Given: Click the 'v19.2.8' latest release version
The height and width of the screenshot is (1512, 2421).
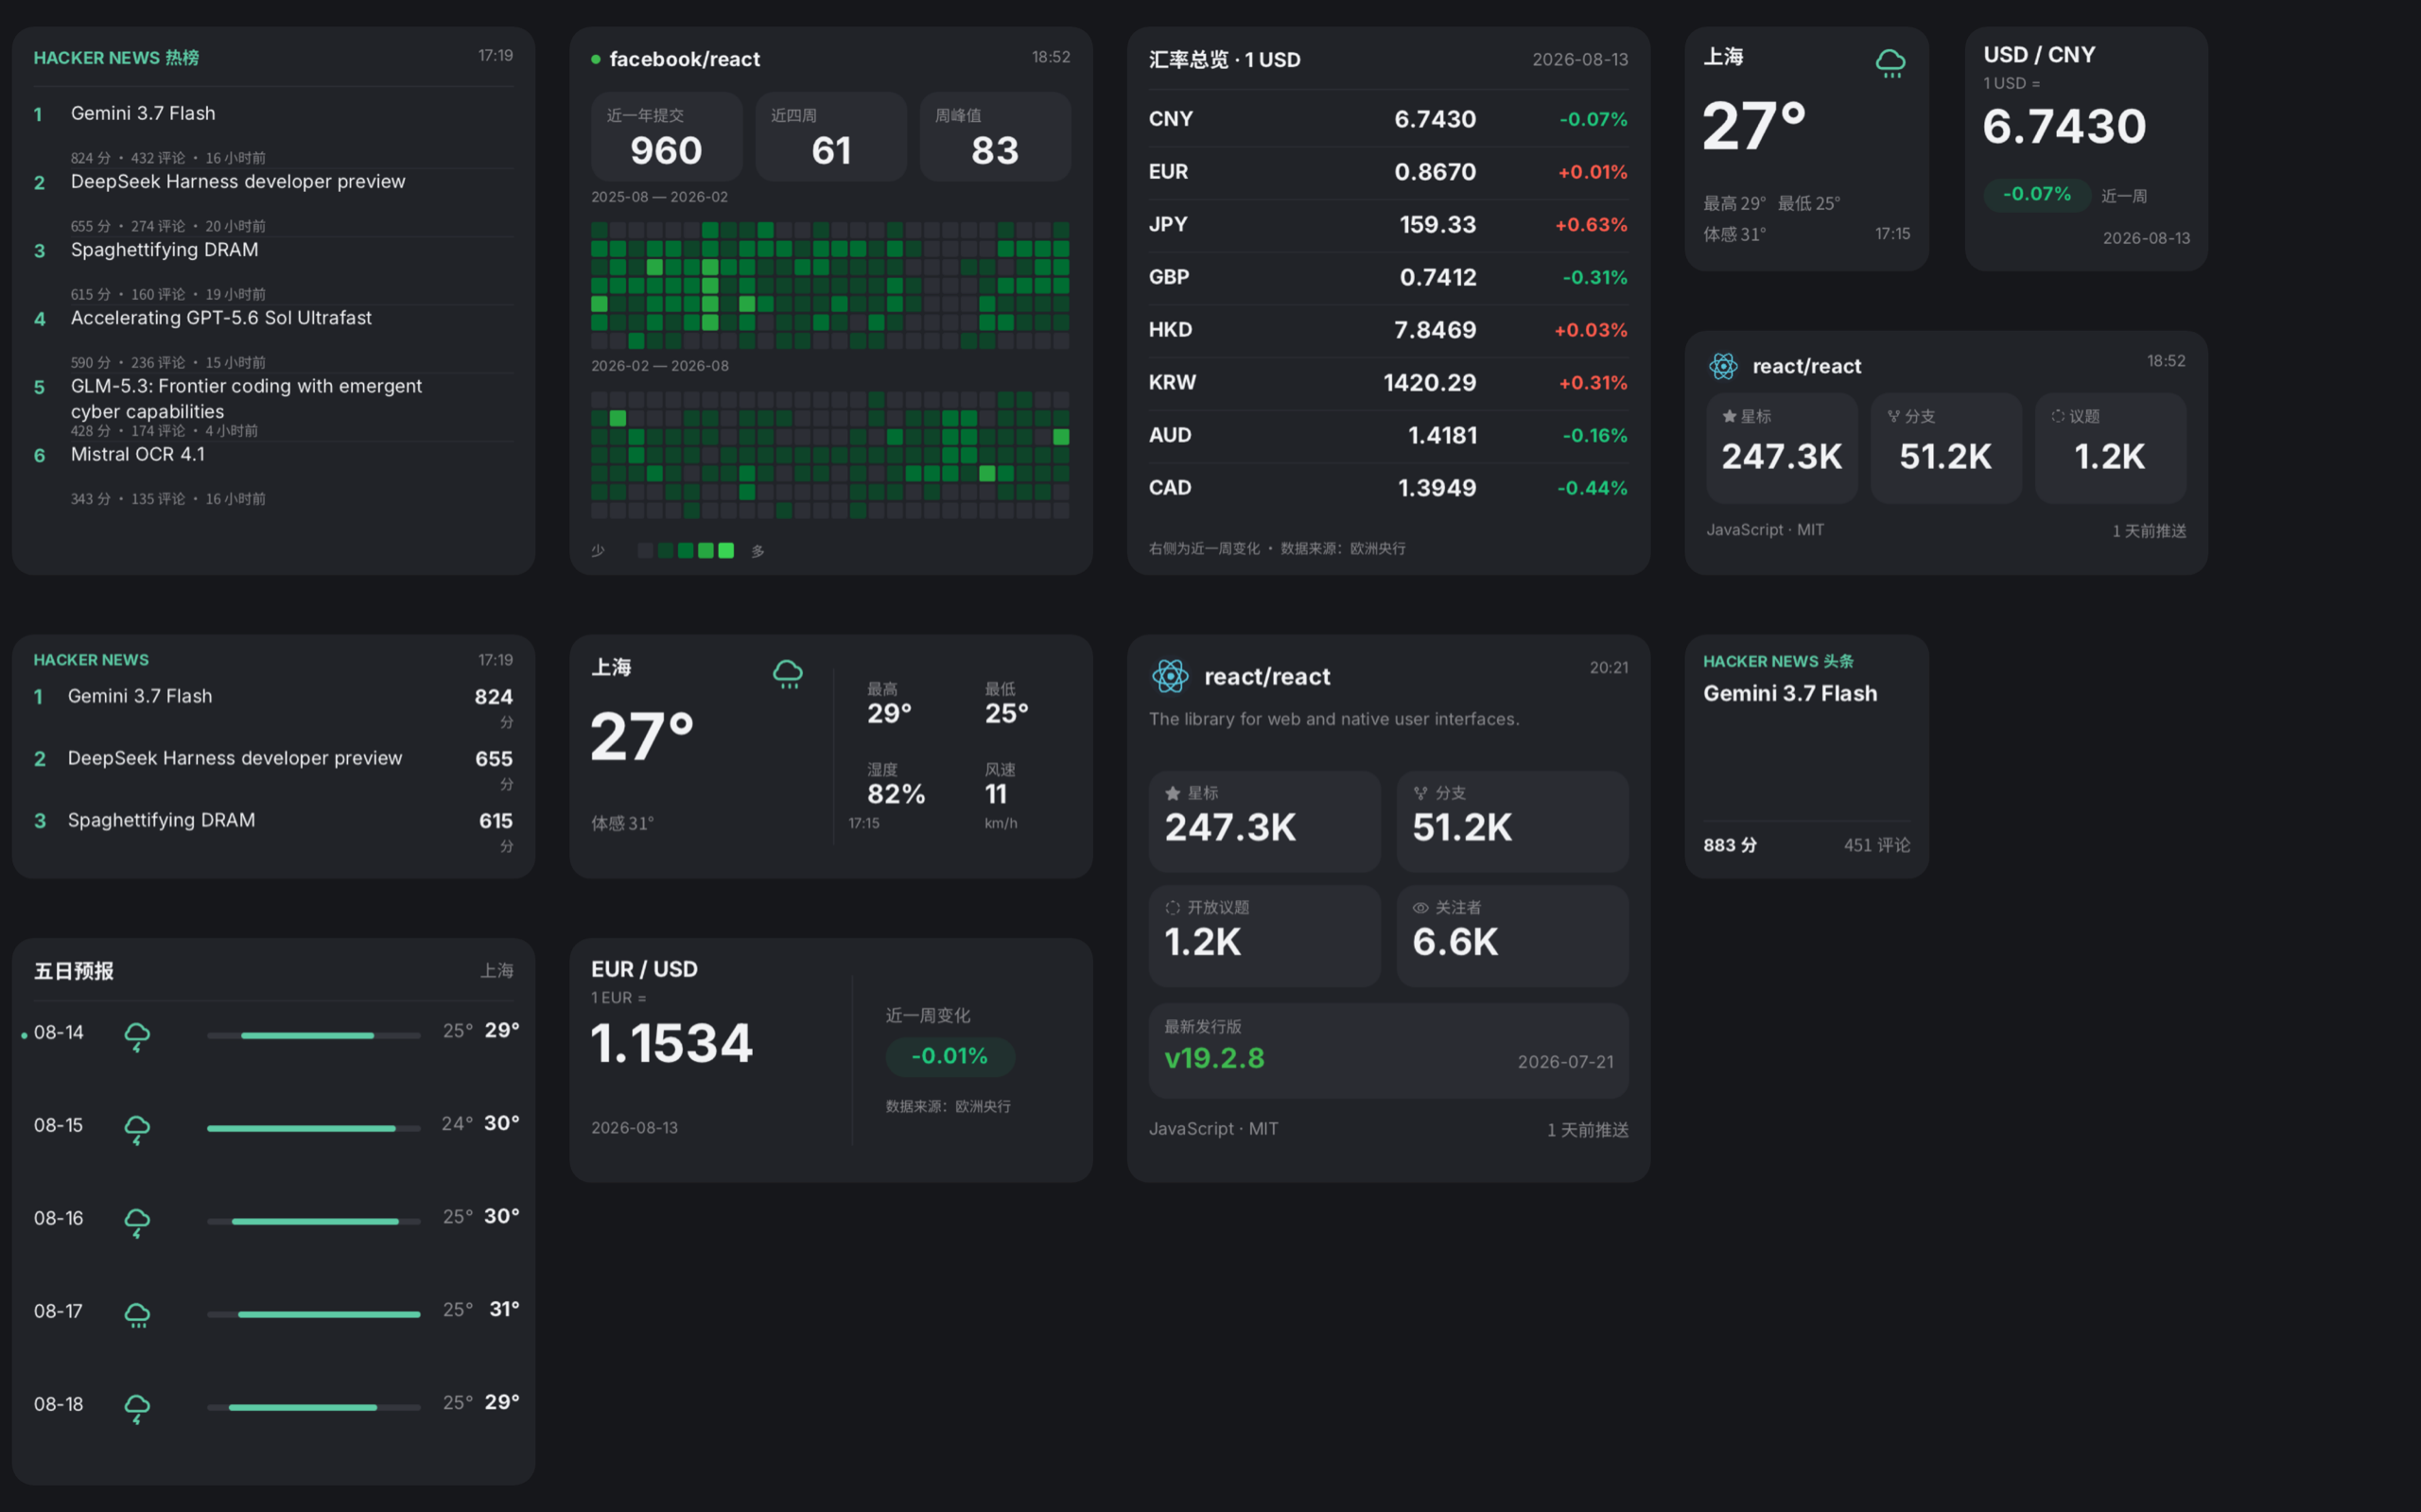Looking at the screenshot, I should (x=1214, y=1058).
